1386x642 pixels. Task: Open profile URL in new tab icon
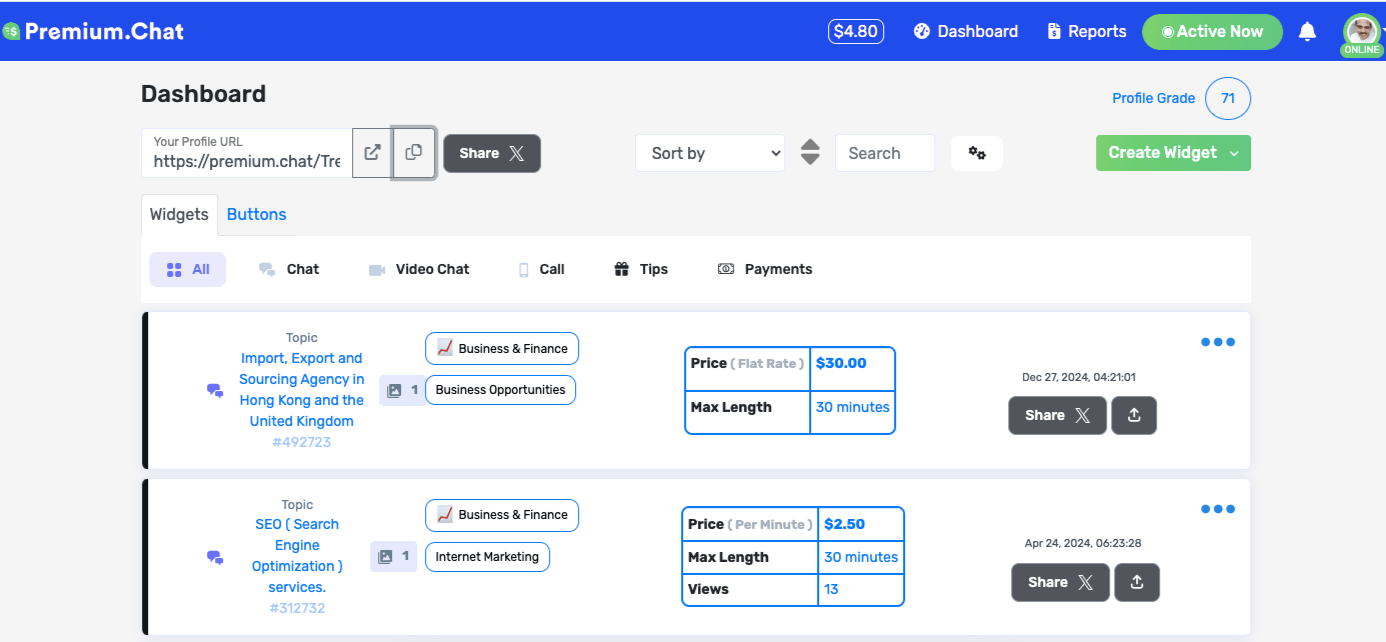(x=372, y=153)
